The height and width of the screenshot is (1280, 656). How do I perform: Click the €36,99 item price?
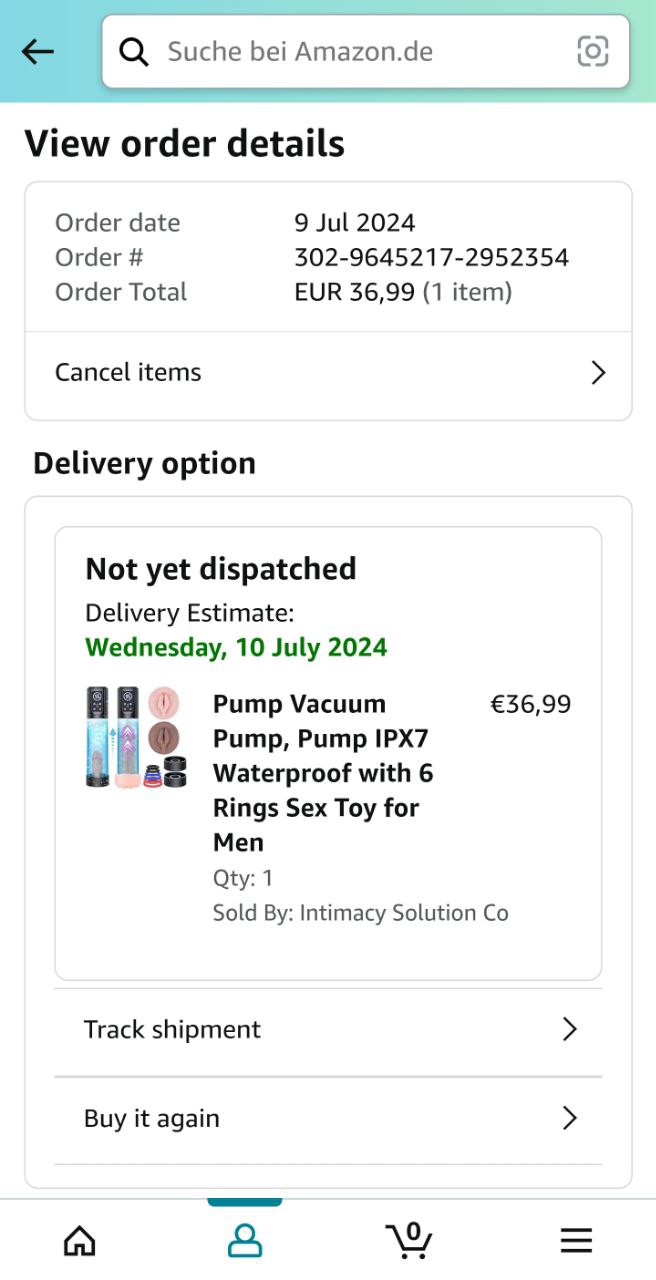tap(530, 704)
